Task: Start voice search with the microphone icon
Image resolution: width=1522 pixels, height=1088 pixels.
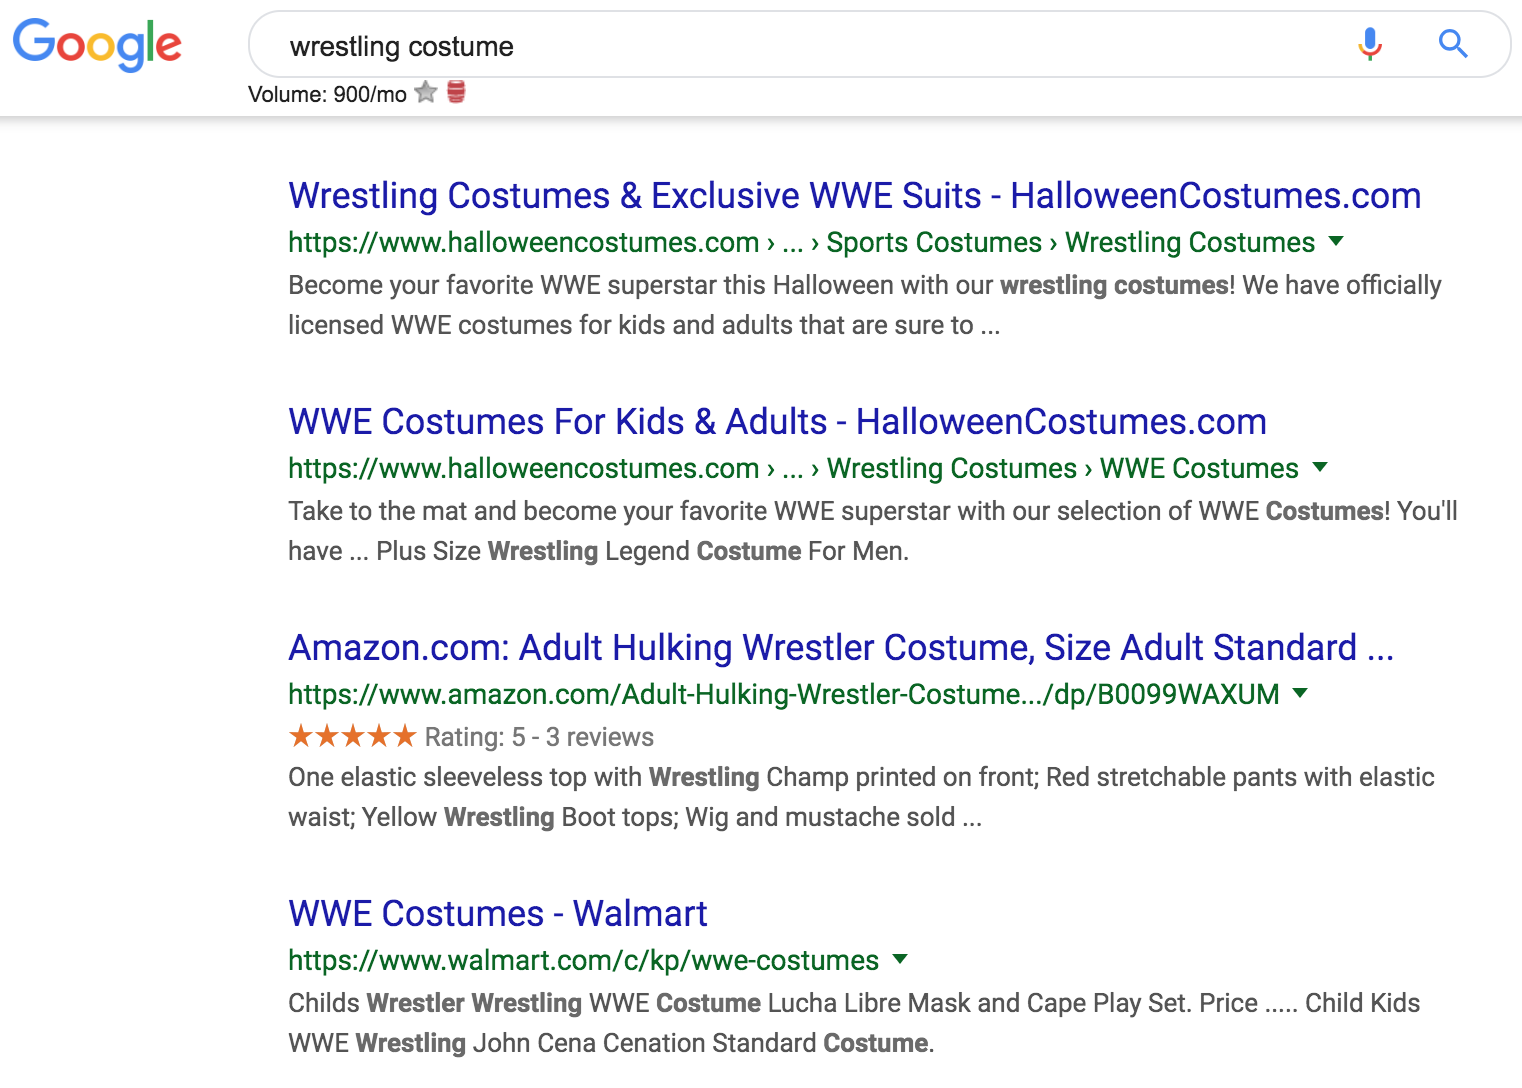Action: [1370, 44]
